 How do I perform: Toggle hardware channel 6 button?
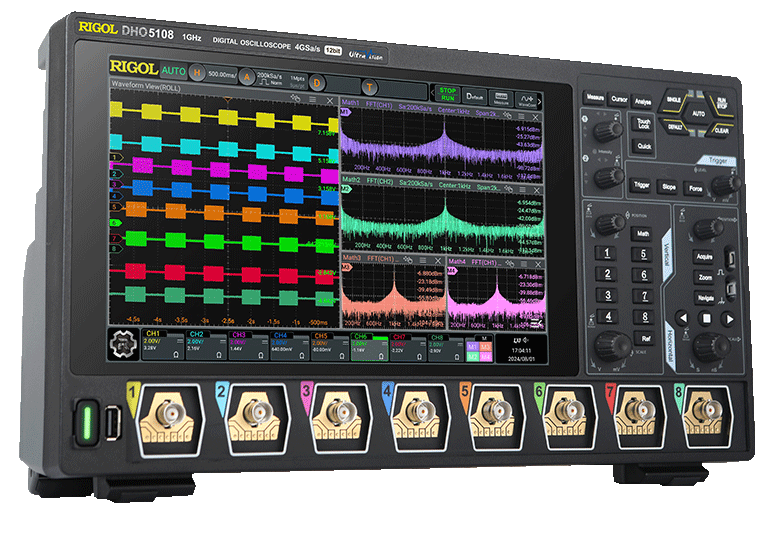pyautogui.click(x=644, y=275)
